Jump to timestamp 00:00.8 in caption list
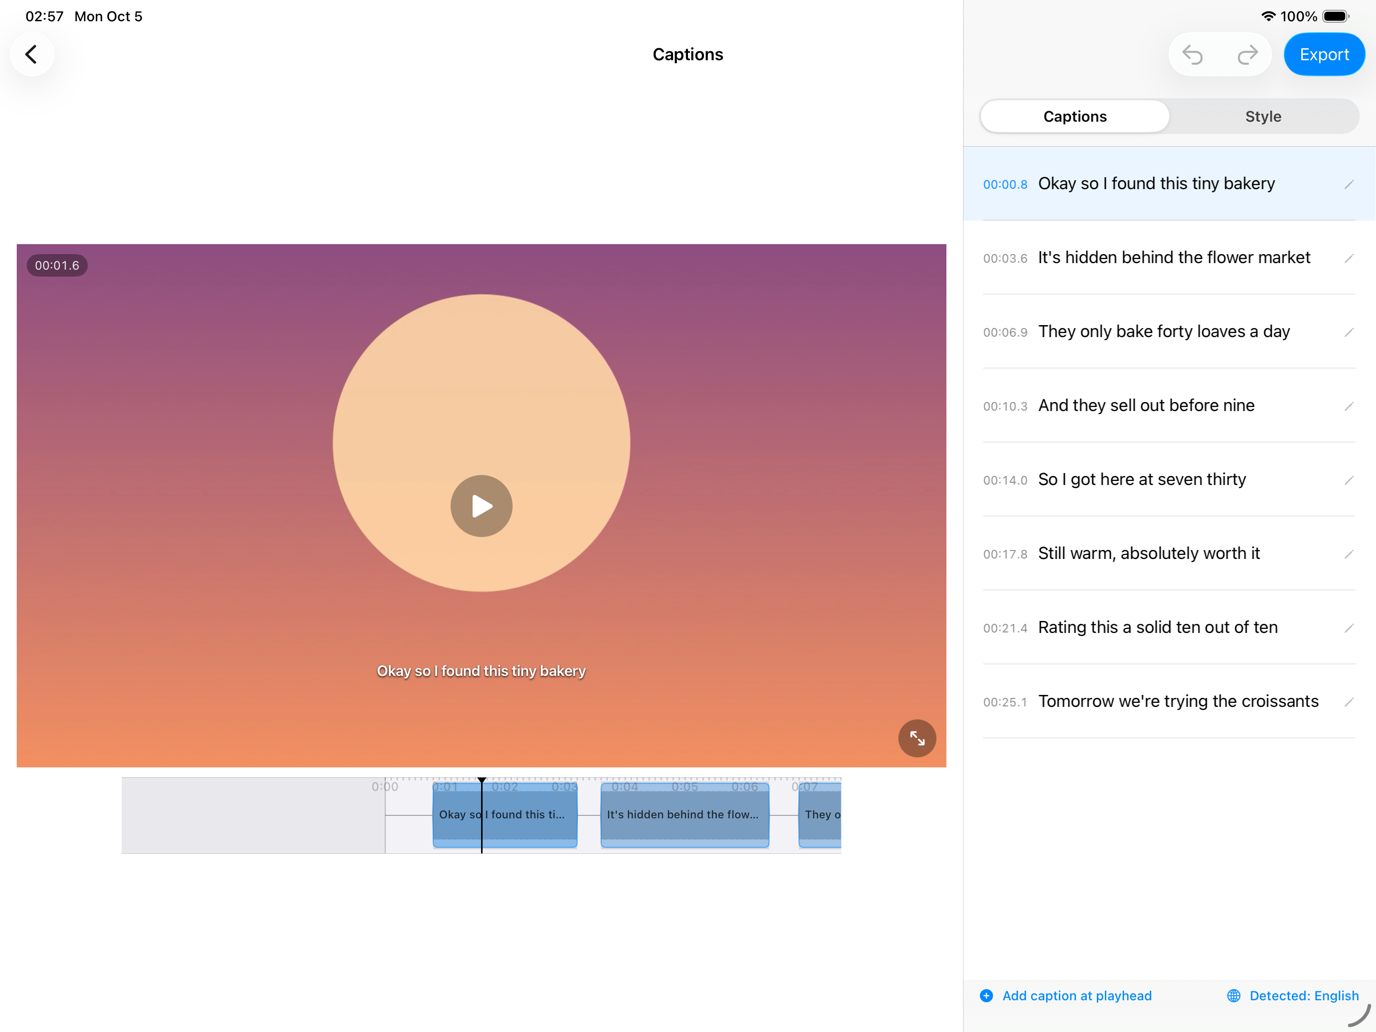Viewport: 1376px width, 1032px height. 1005,185
